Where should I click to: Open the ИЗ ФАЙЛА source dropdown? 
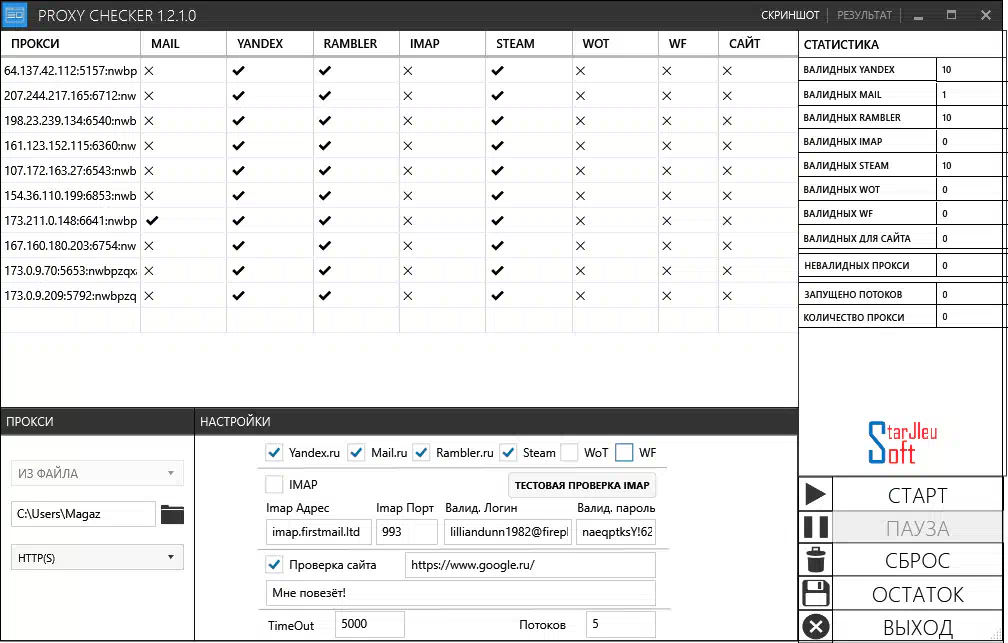[97, 473]
